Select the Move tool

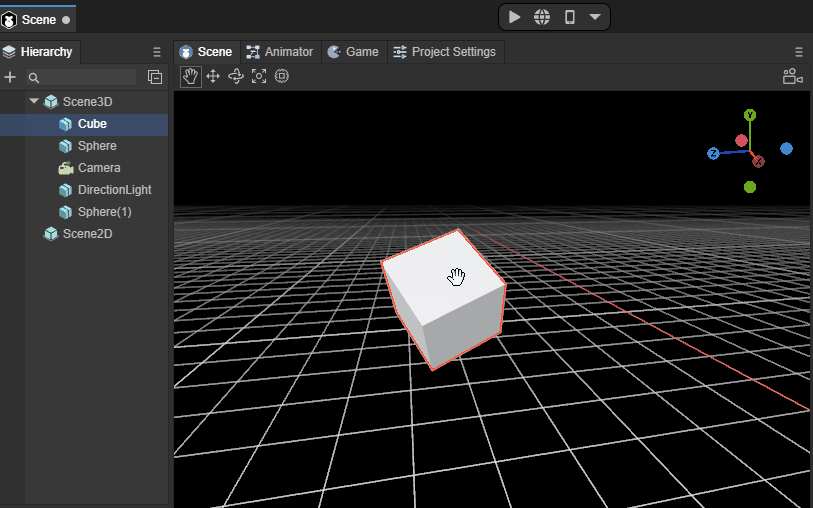pos(213,76)
